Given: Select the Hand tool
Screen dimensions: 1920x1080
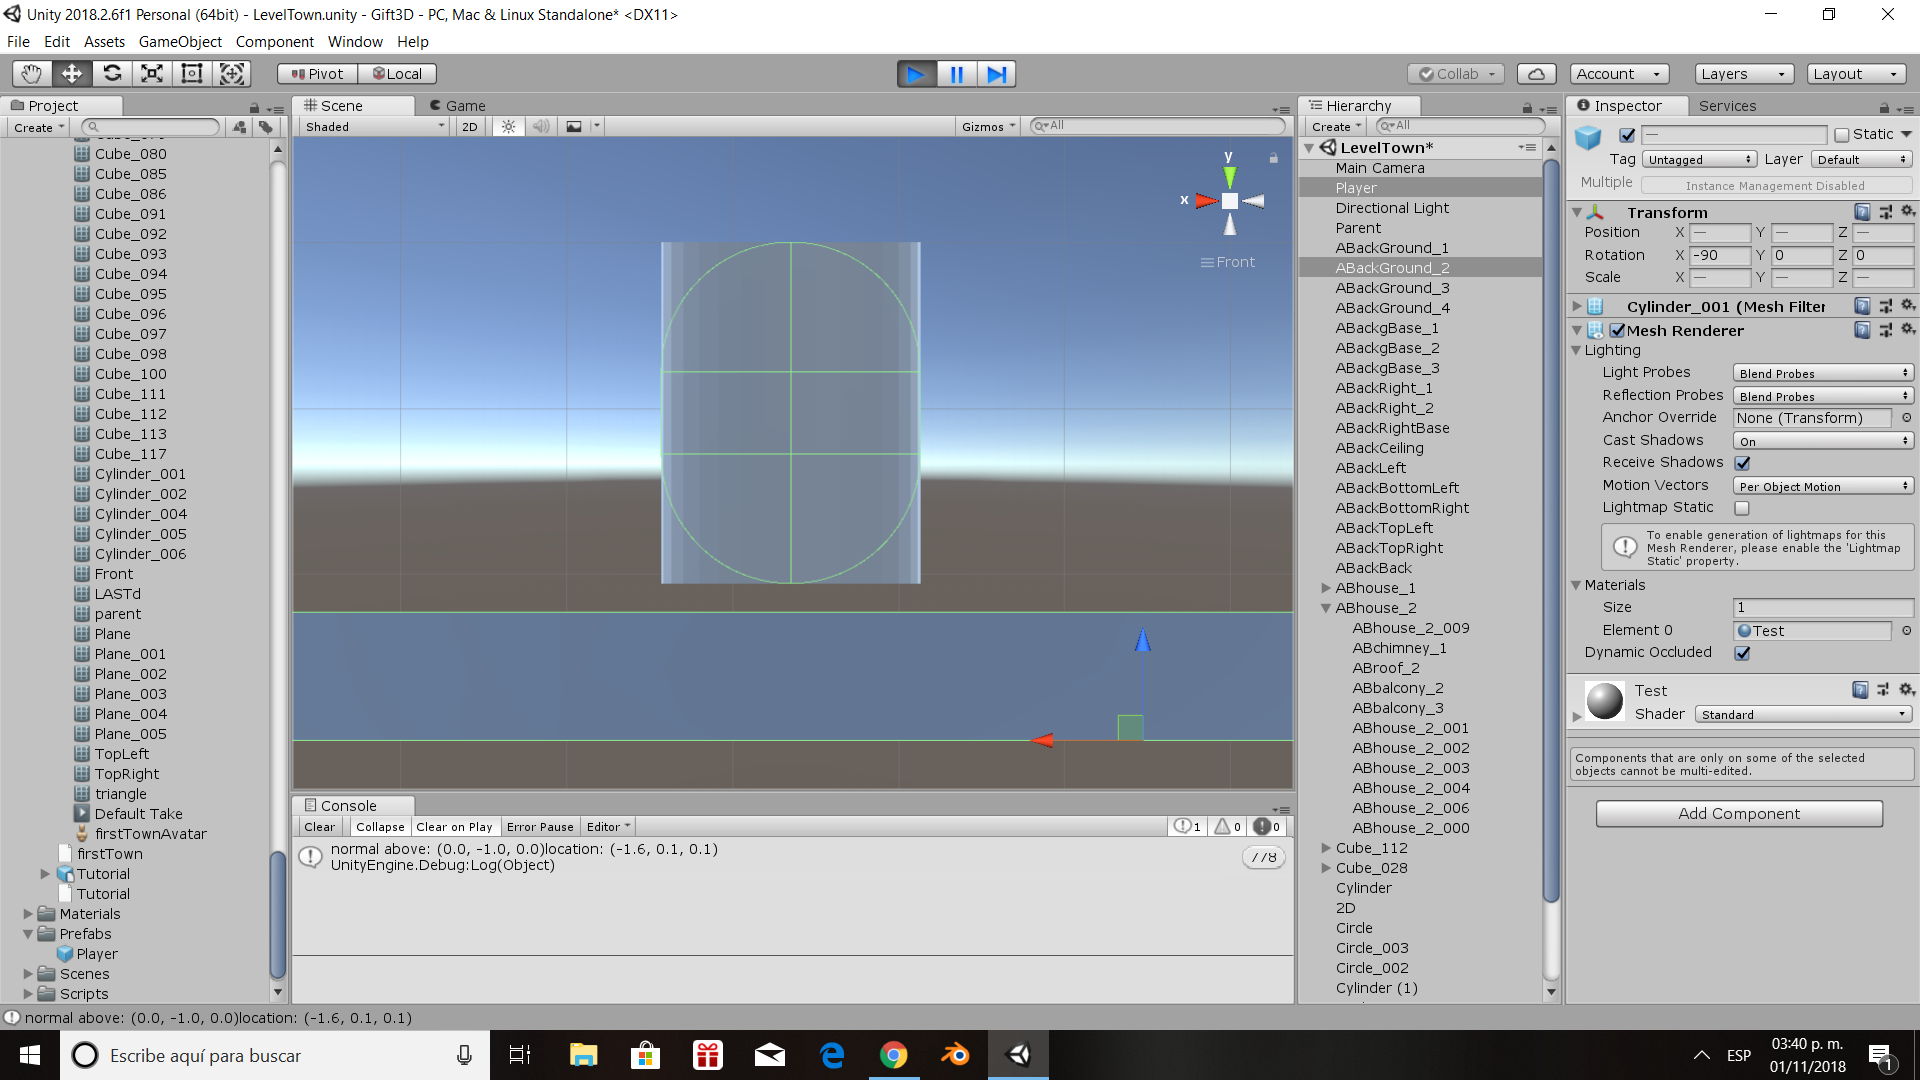Looking at the screenshot, I should pos(32,73).
